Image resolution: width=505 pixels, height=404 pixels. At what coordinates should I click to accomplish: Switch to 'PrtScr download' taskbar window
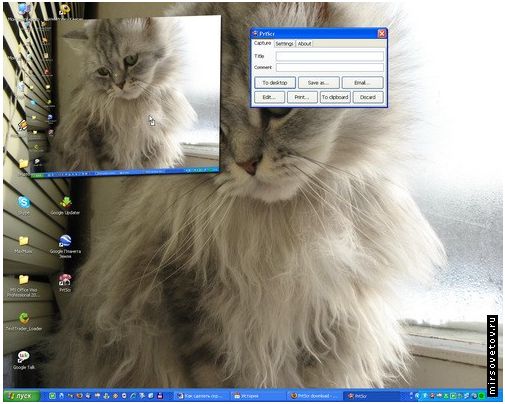(x=315, y=396)
